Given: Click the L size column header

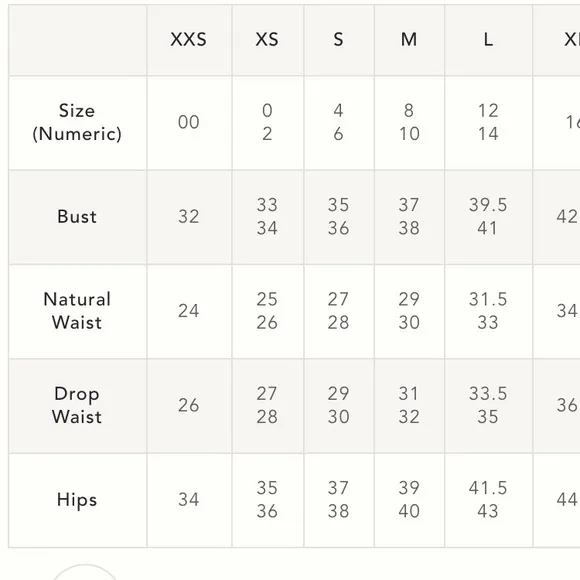Looking at the screenshot, I should tap(488, 39).
